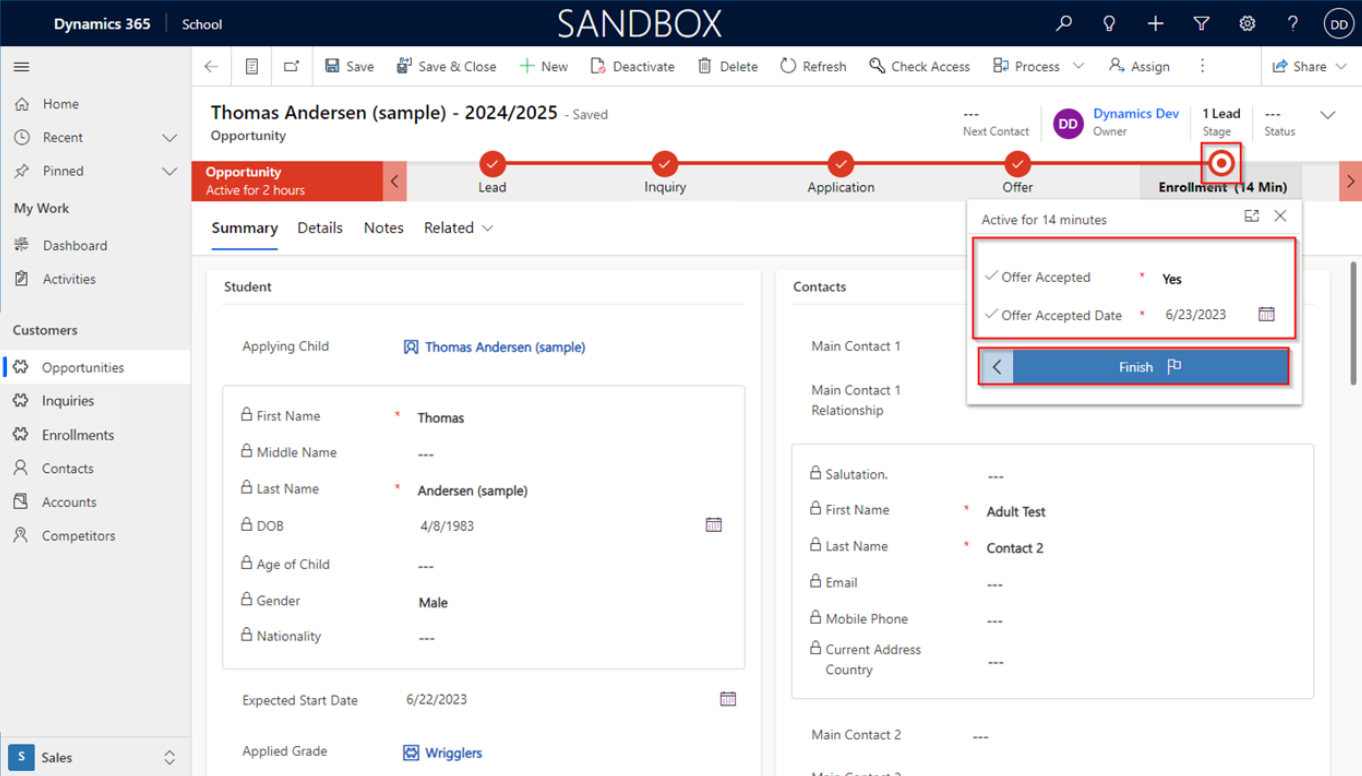Open the Thomas Andersen (sample) link

[x=505, y=347]
